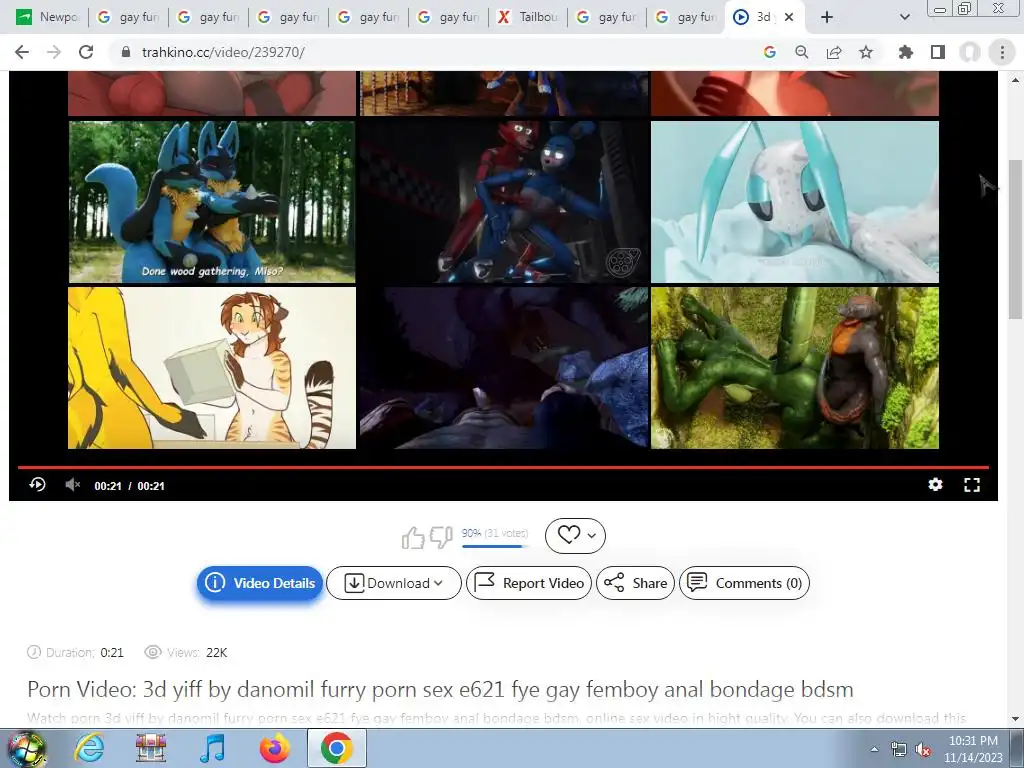Click the site lock icon in address bar
The height and width of the screenshot is (768, 1024).
126,52
